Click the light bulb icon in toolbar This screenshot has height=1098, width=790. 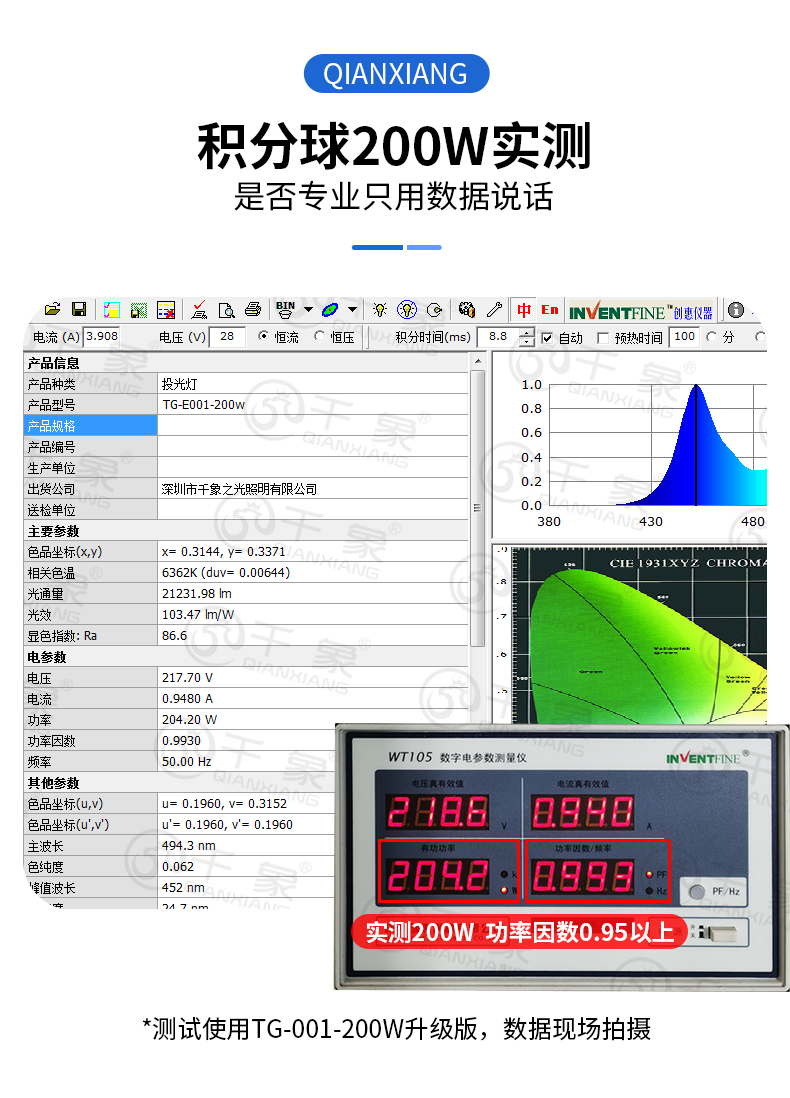(380, 310)
